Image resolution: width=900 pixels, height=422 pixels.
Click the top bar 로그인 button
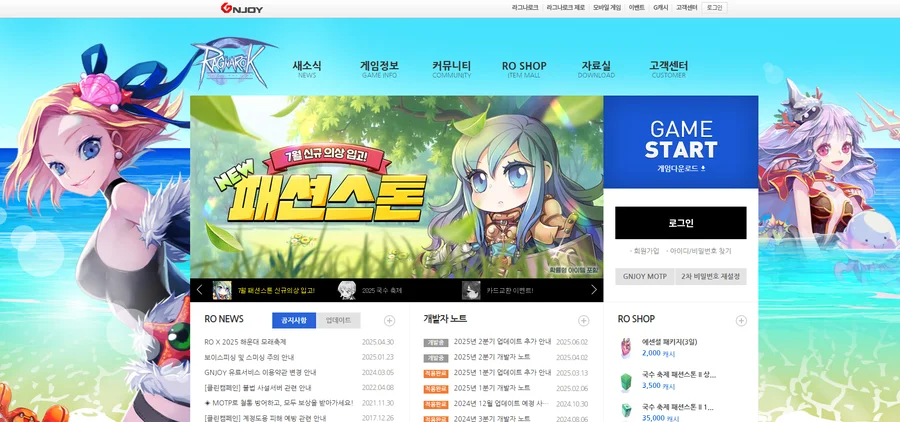(715, 8)
